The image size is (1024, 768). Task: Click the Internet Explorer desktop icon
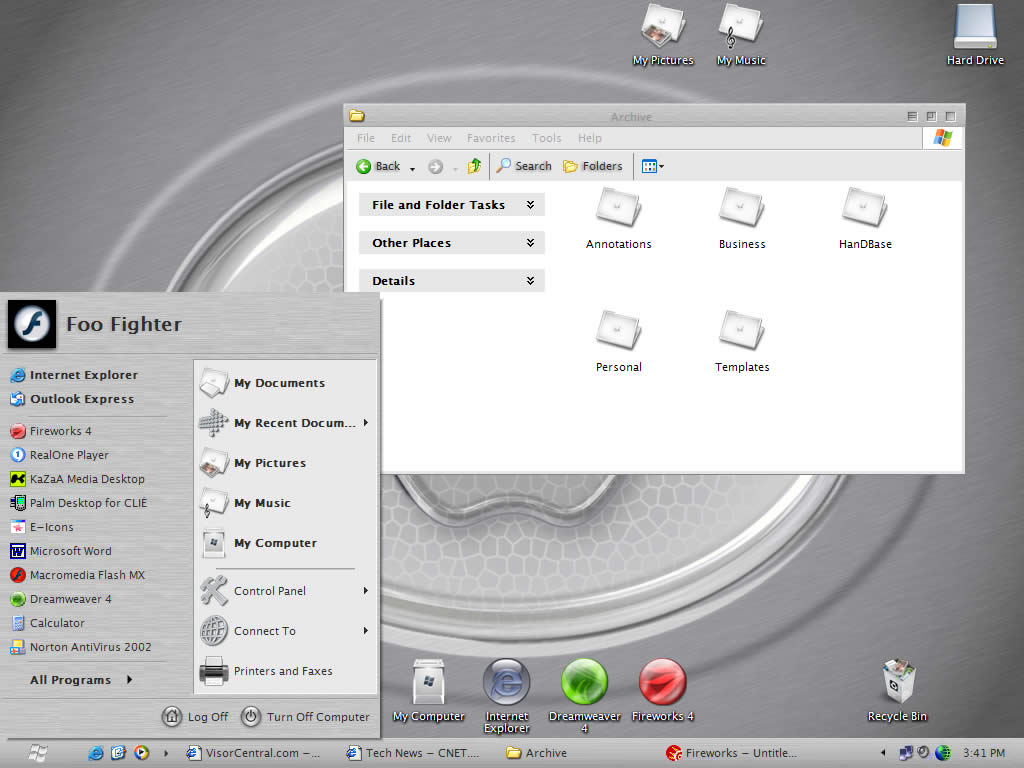coord(507,683)
